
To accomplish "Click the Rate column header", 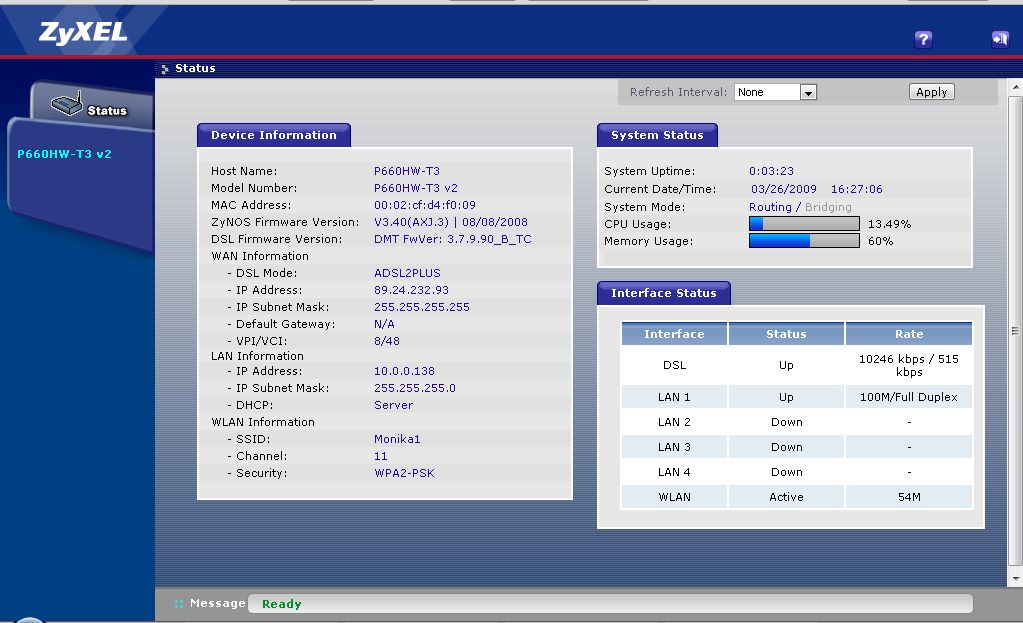I will coord(909,333).
